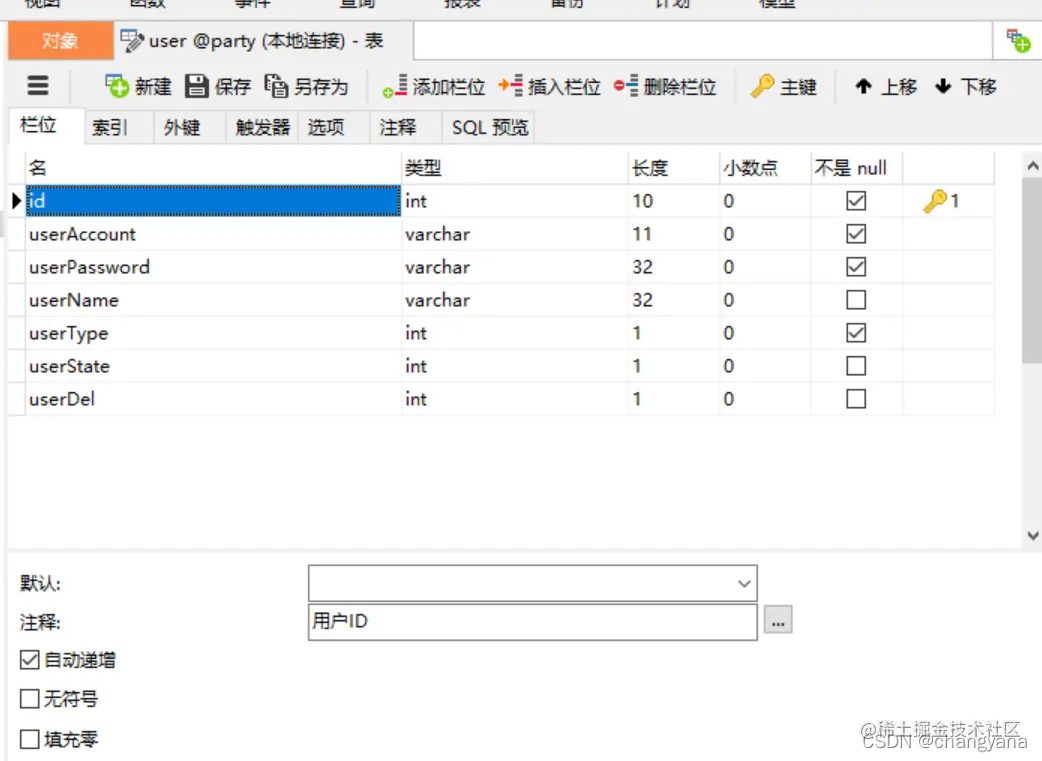The height and width of the screenshot is (761, 1042).
Task: Toggle not null for userPassword field
Action: click(x=856, y=267)
